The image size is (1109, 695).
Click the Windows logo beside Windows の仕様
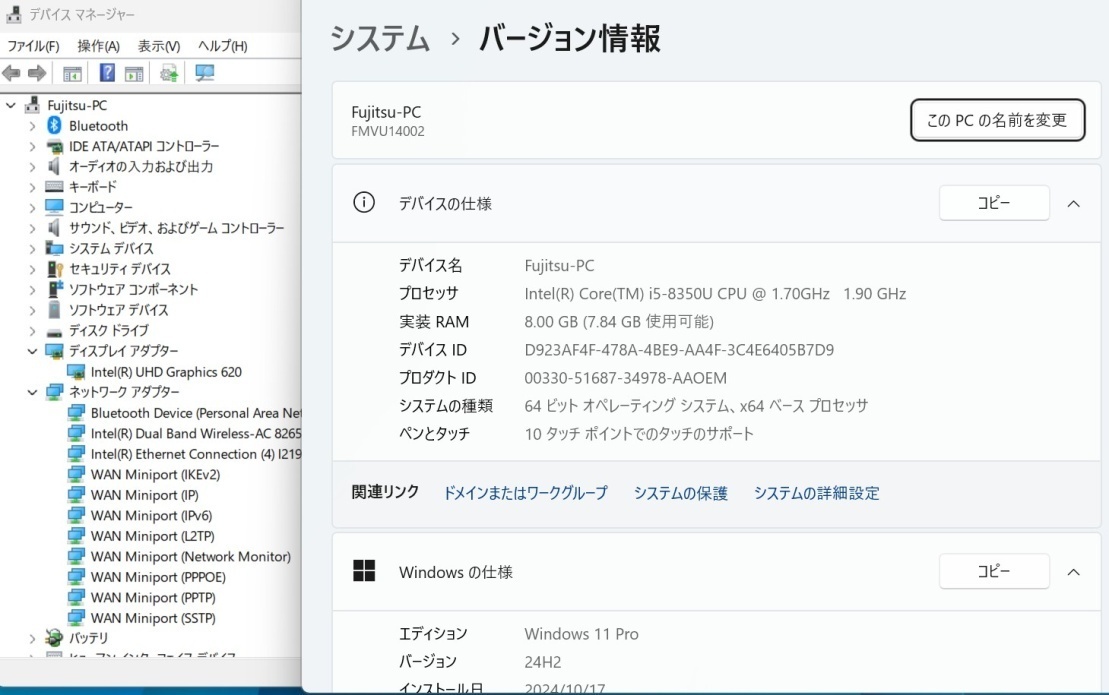pyautogui.click(x=364, y=571)
